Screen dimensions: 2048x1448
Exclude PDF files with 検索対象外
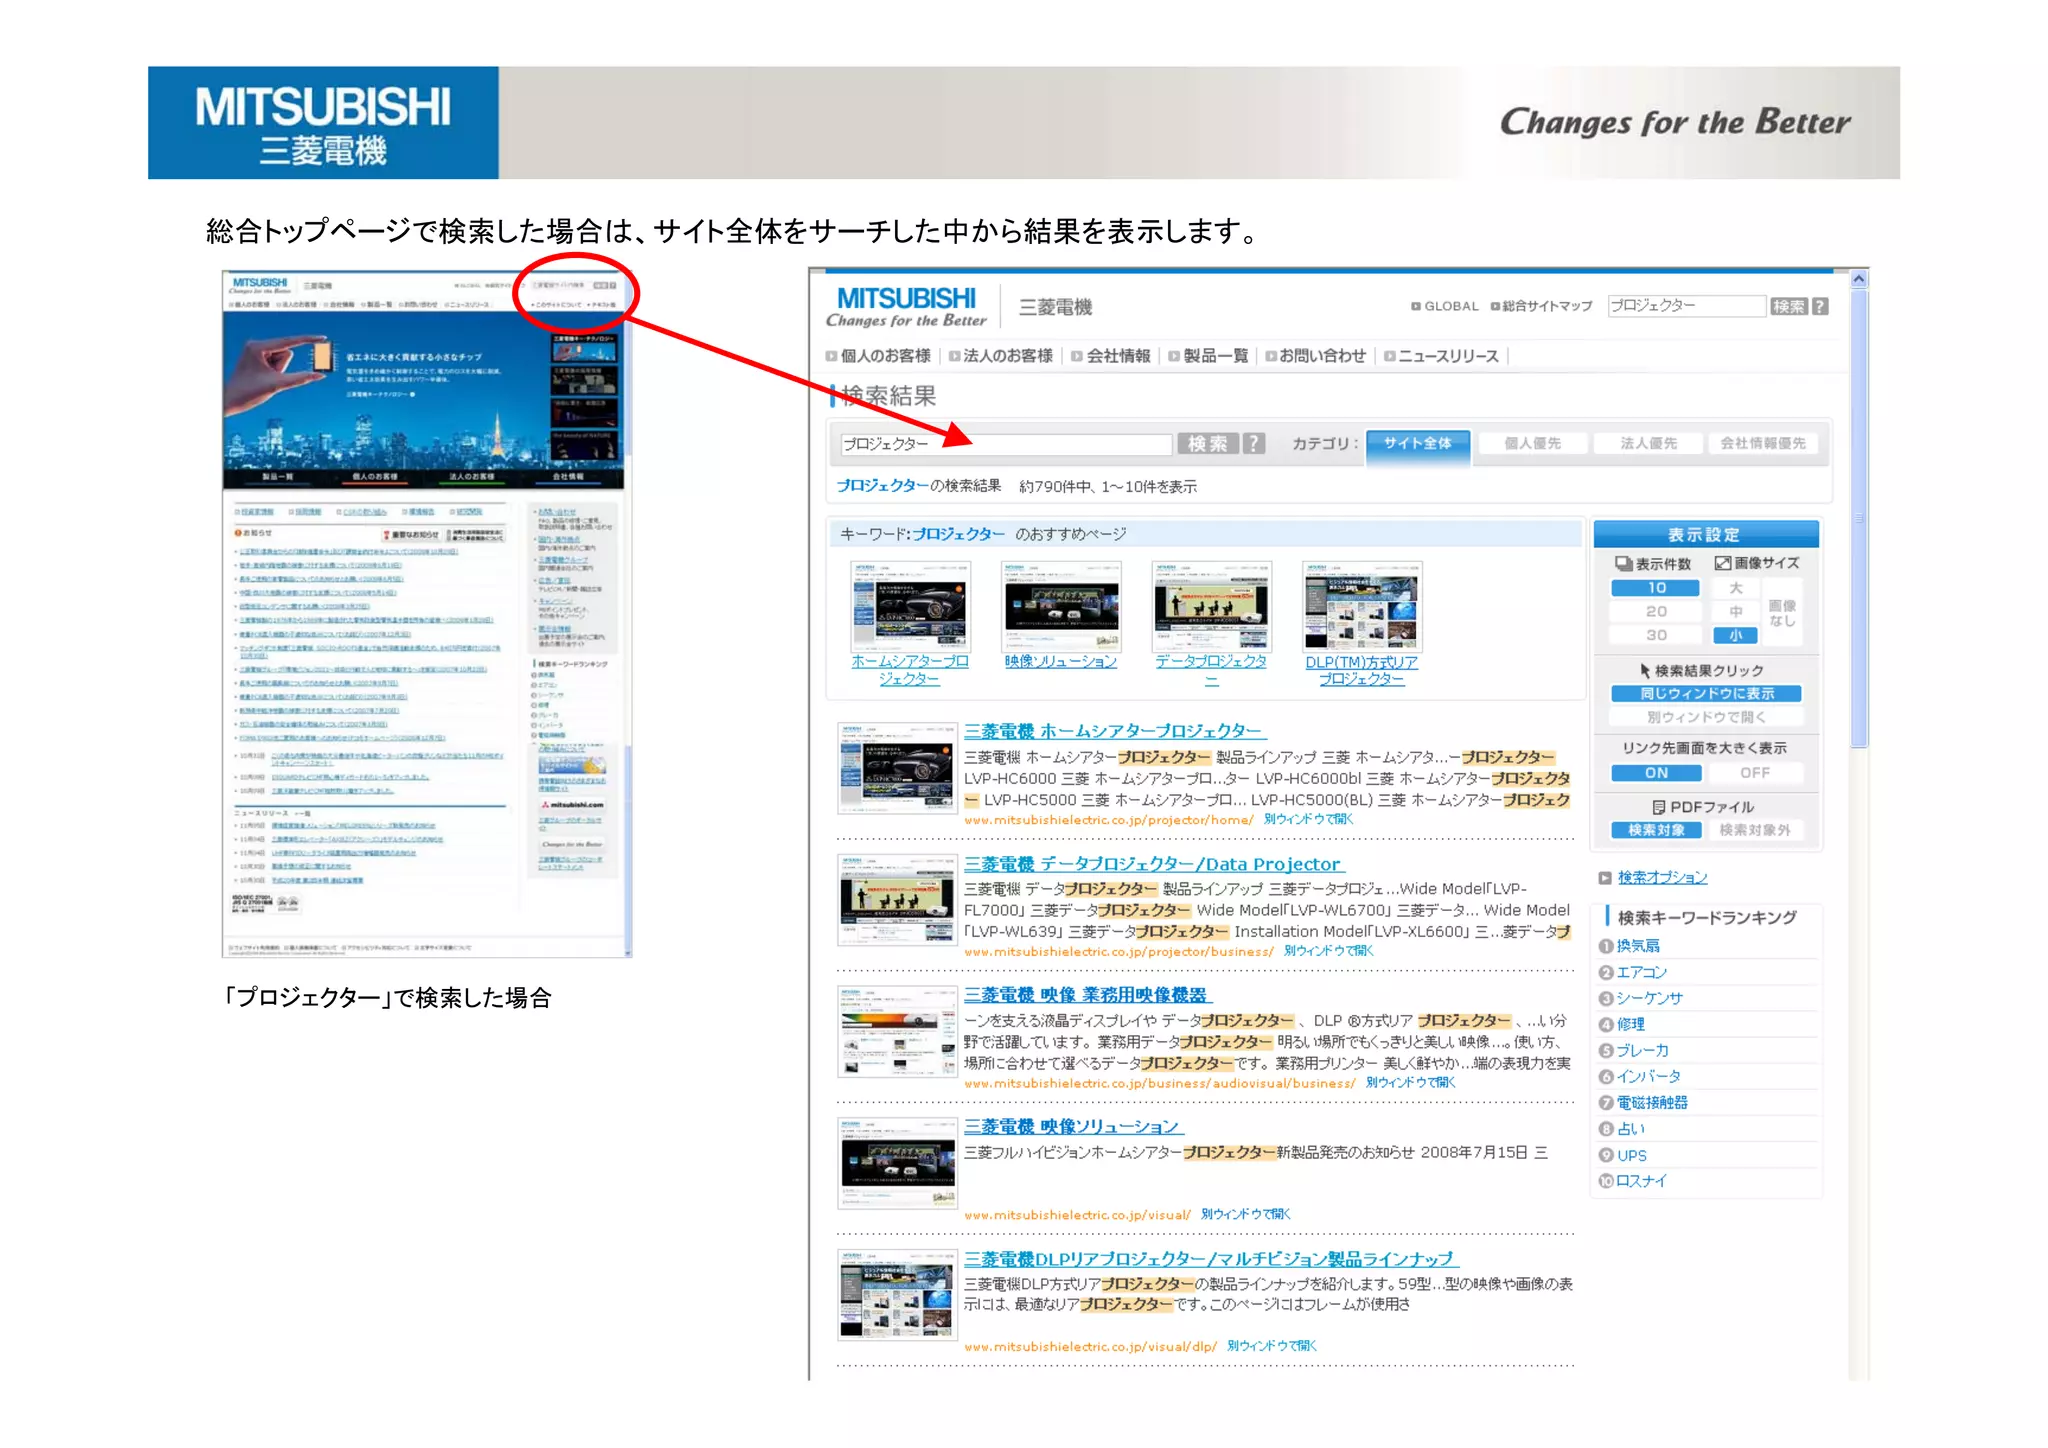tap(1754, 830)
